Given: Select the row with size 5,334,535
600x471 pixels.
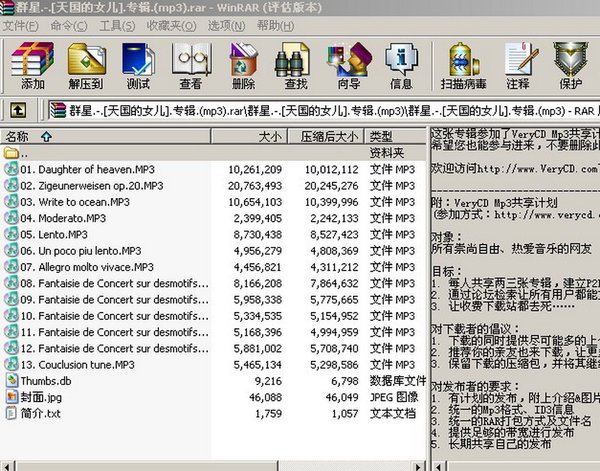Looking at the screenshot, I should click(213, 316).
